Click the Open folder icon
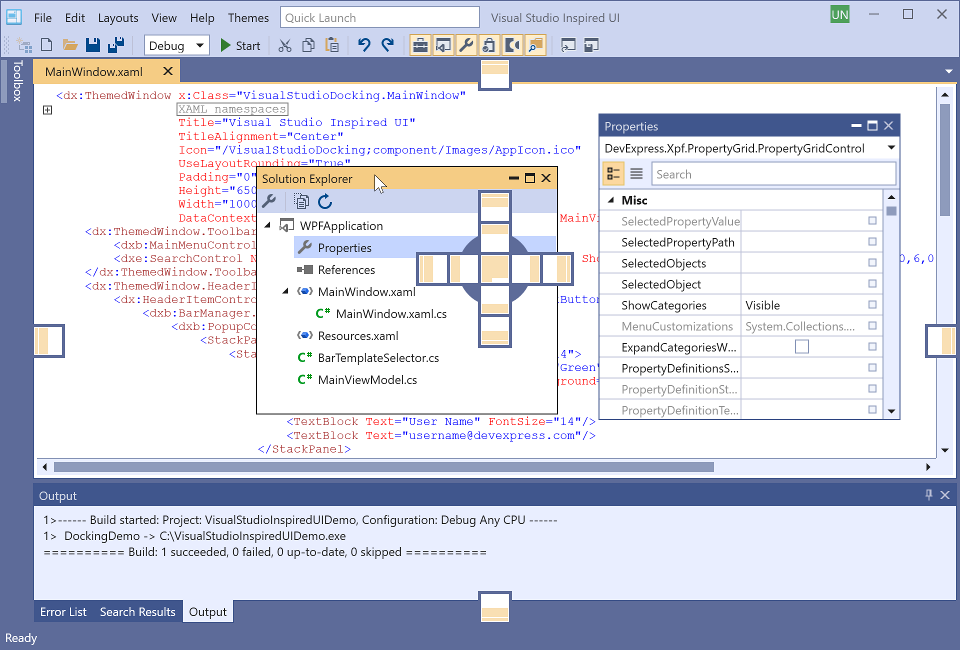 click(70, 45)
